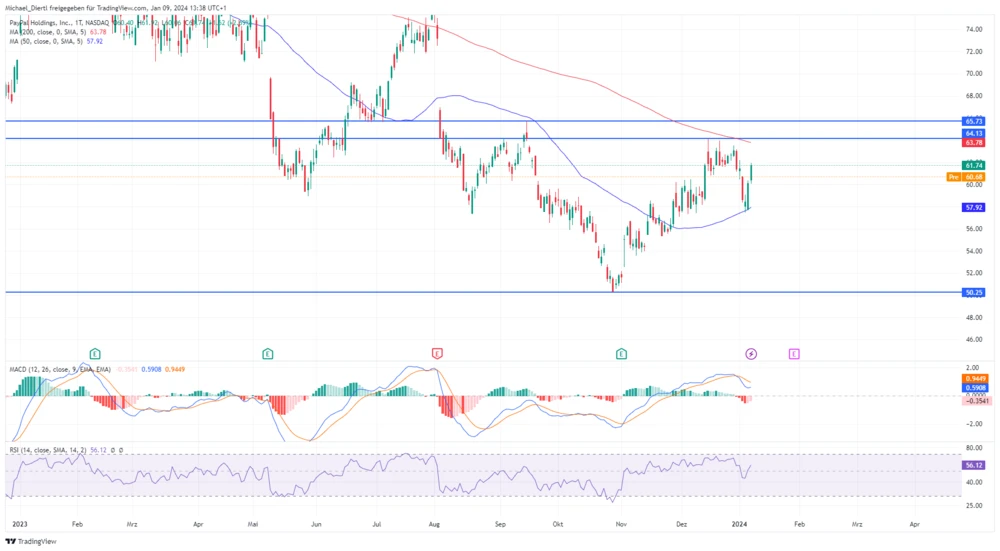Click the 48.00 price scale label
The width and height of the screenshot is (1000, 551).
click(974, 318)
